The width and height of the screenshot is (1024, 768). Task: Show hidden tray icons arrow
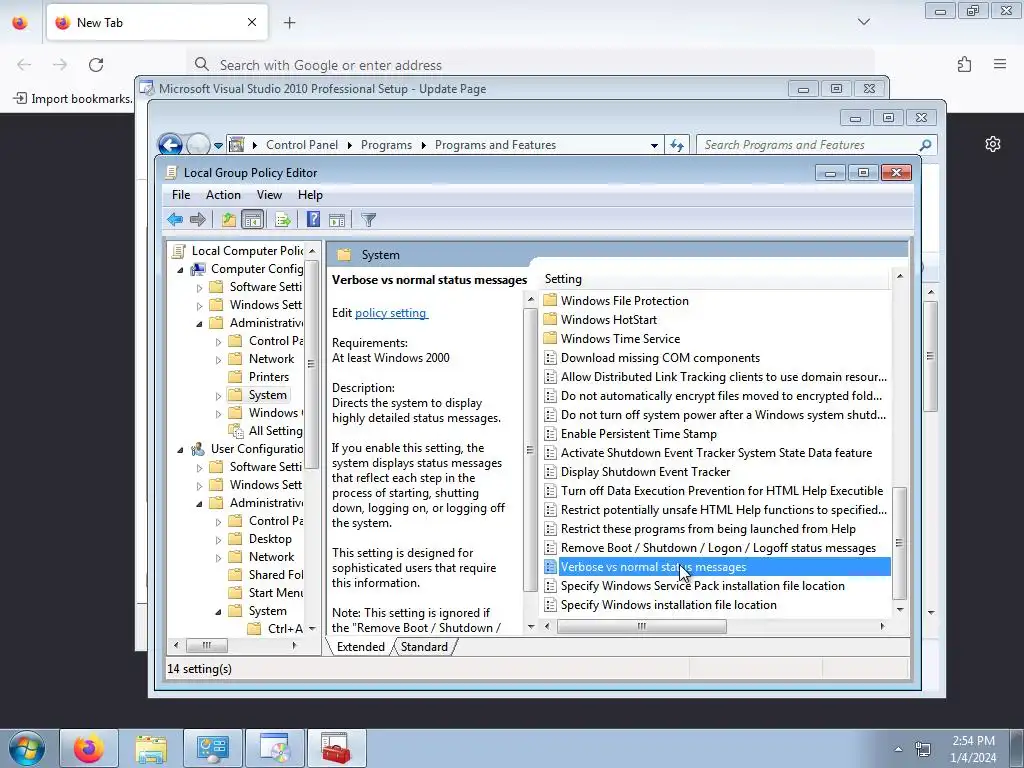point(898,749)
